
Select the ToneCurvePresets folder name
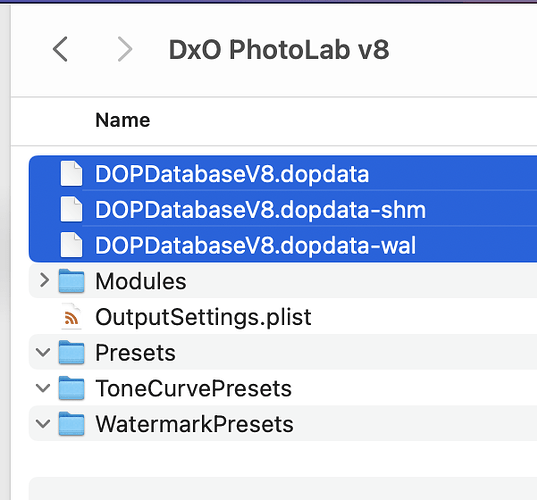[x=193, y=388]
